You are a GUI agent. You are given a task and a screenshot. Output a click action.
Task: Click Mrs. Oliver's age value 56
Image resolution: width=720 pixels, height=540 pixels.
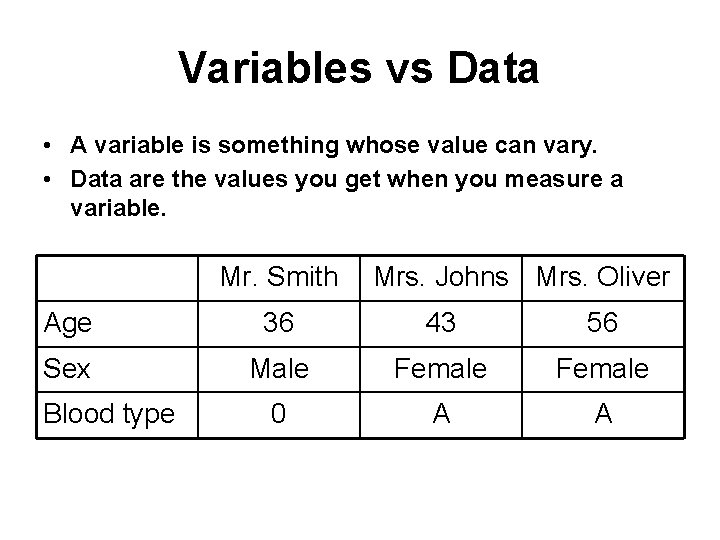pos(603,323)
